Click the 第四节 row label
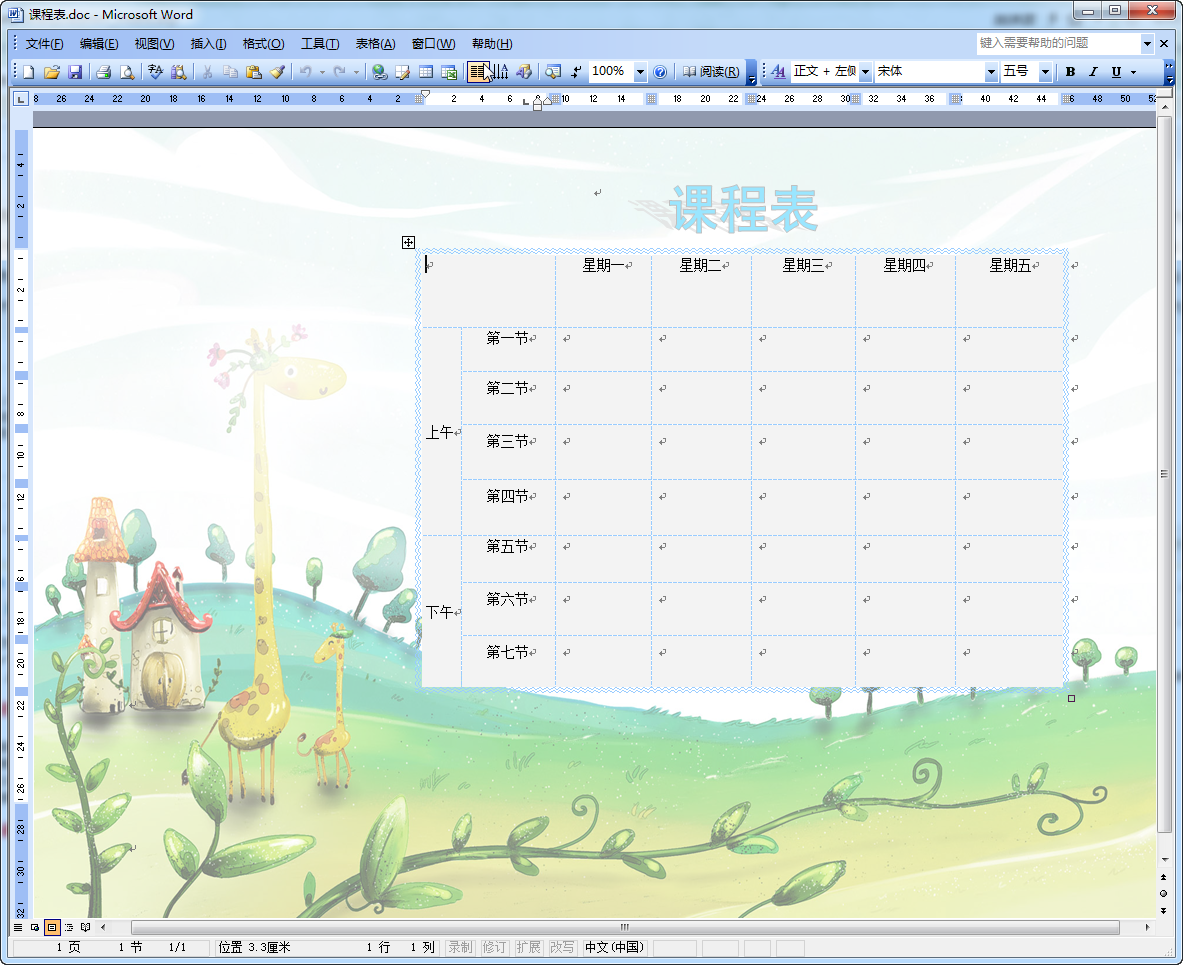The image size is (1183, 965). (507, 496)
